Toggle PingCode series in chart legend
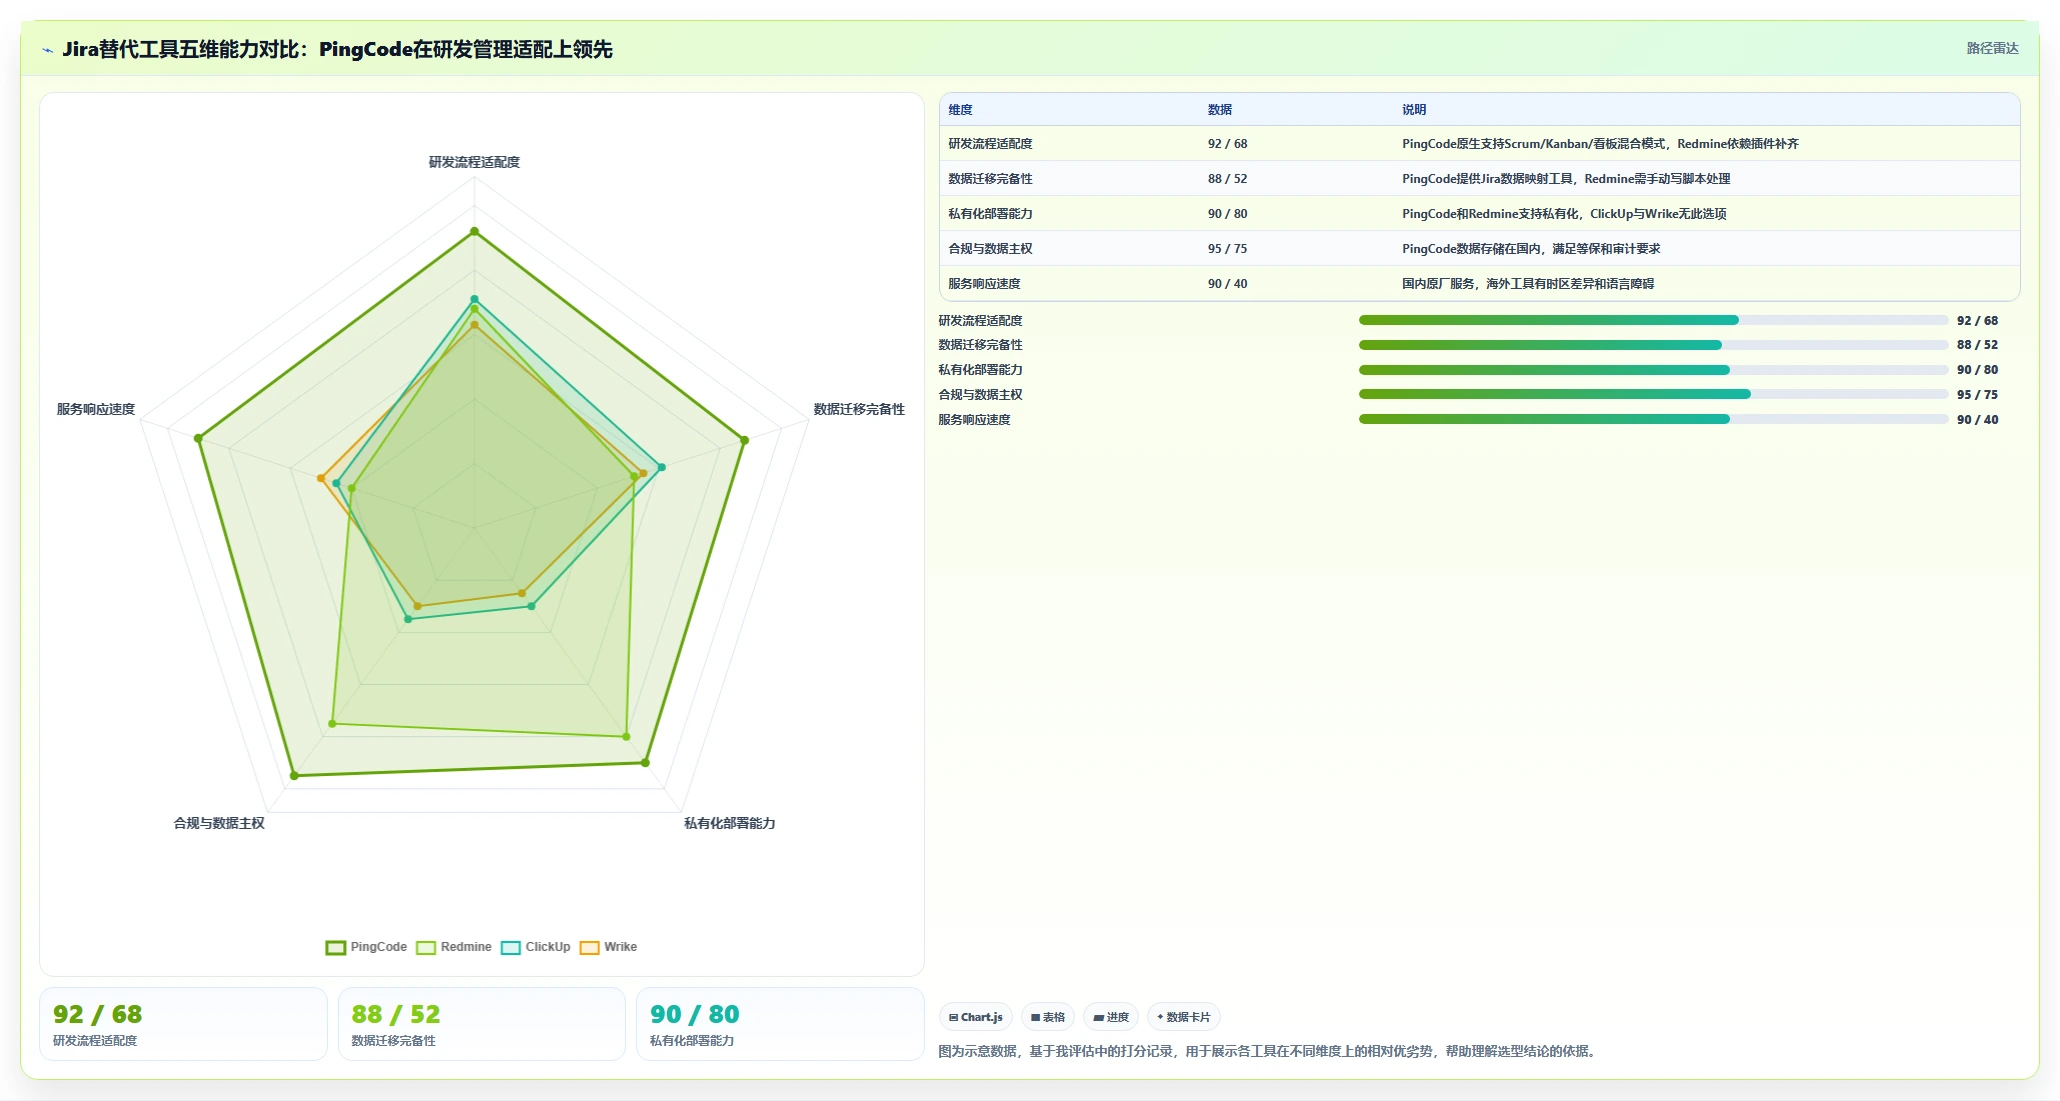The height and width of the screenshot is (1101, 2060). click(x=366, y=947)
